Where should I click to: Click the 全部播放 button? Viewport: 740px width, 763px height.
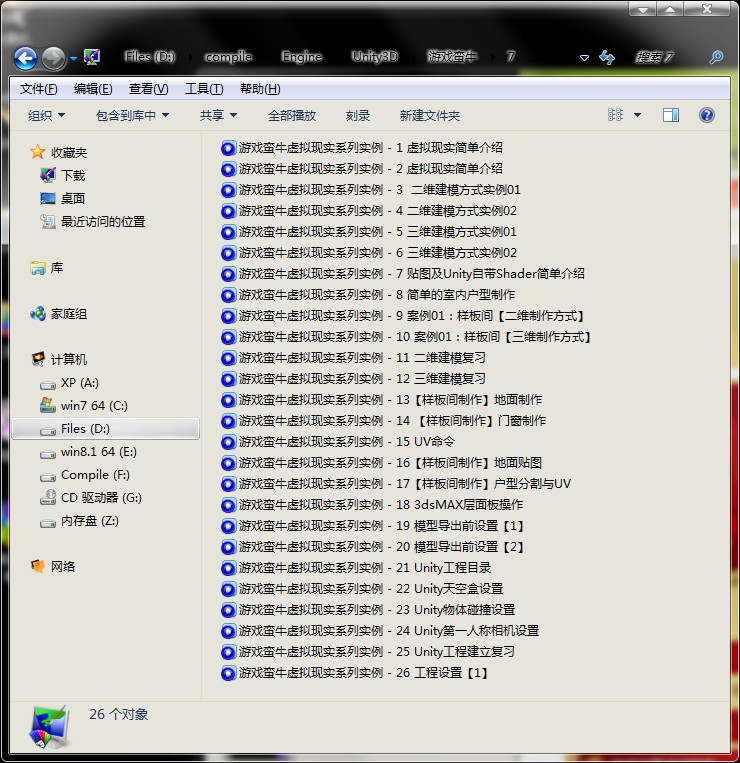[292, 115]
